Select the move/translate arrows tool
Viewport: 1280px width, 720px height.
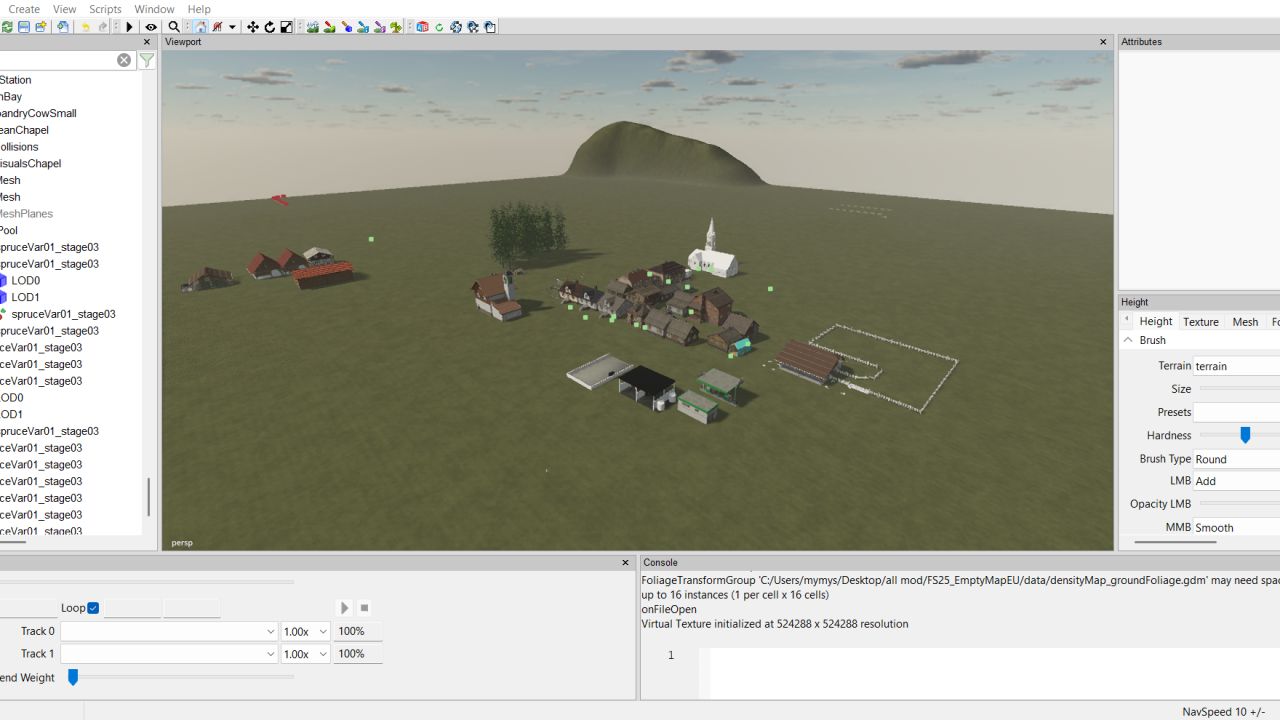coord(253,27)
